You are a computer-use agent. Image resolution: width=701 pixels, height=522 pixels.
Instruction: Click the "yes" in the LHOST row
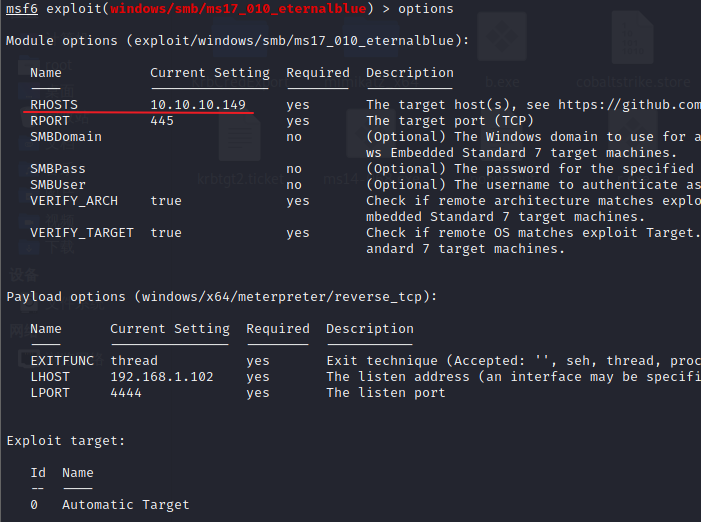tap(258, 377)
